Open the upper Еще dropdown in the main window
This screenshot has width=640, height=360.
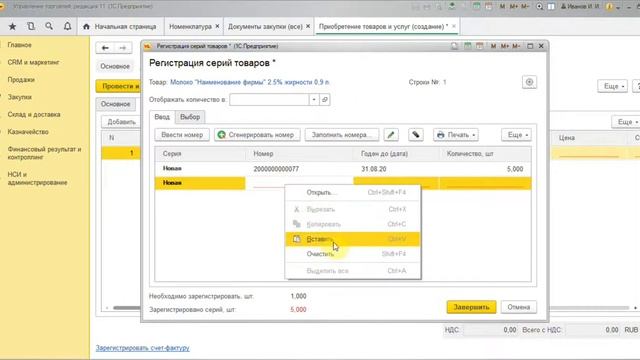point(612,86)
